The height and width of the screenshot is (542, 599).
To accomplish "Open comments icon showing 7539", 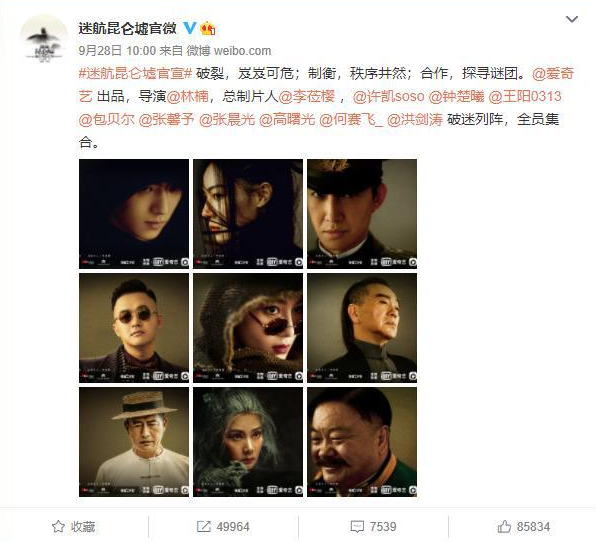I will [x=357, y=526].
